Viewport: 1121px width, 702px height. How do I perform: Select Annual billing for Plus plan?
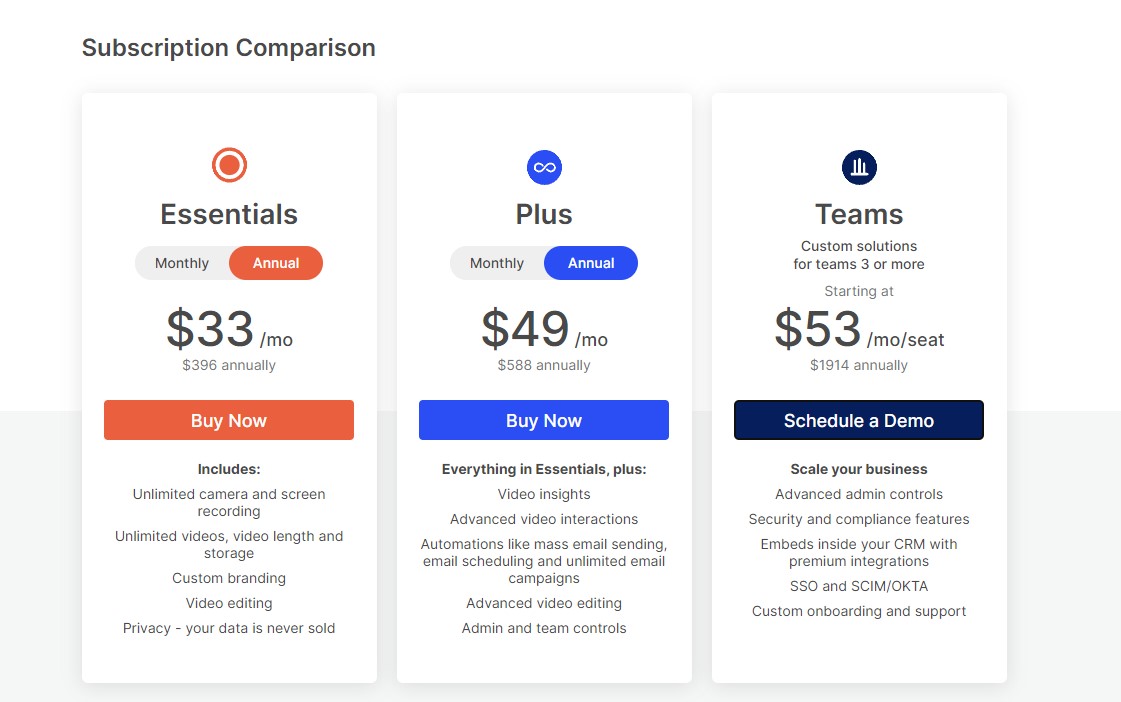click(591, 263)
